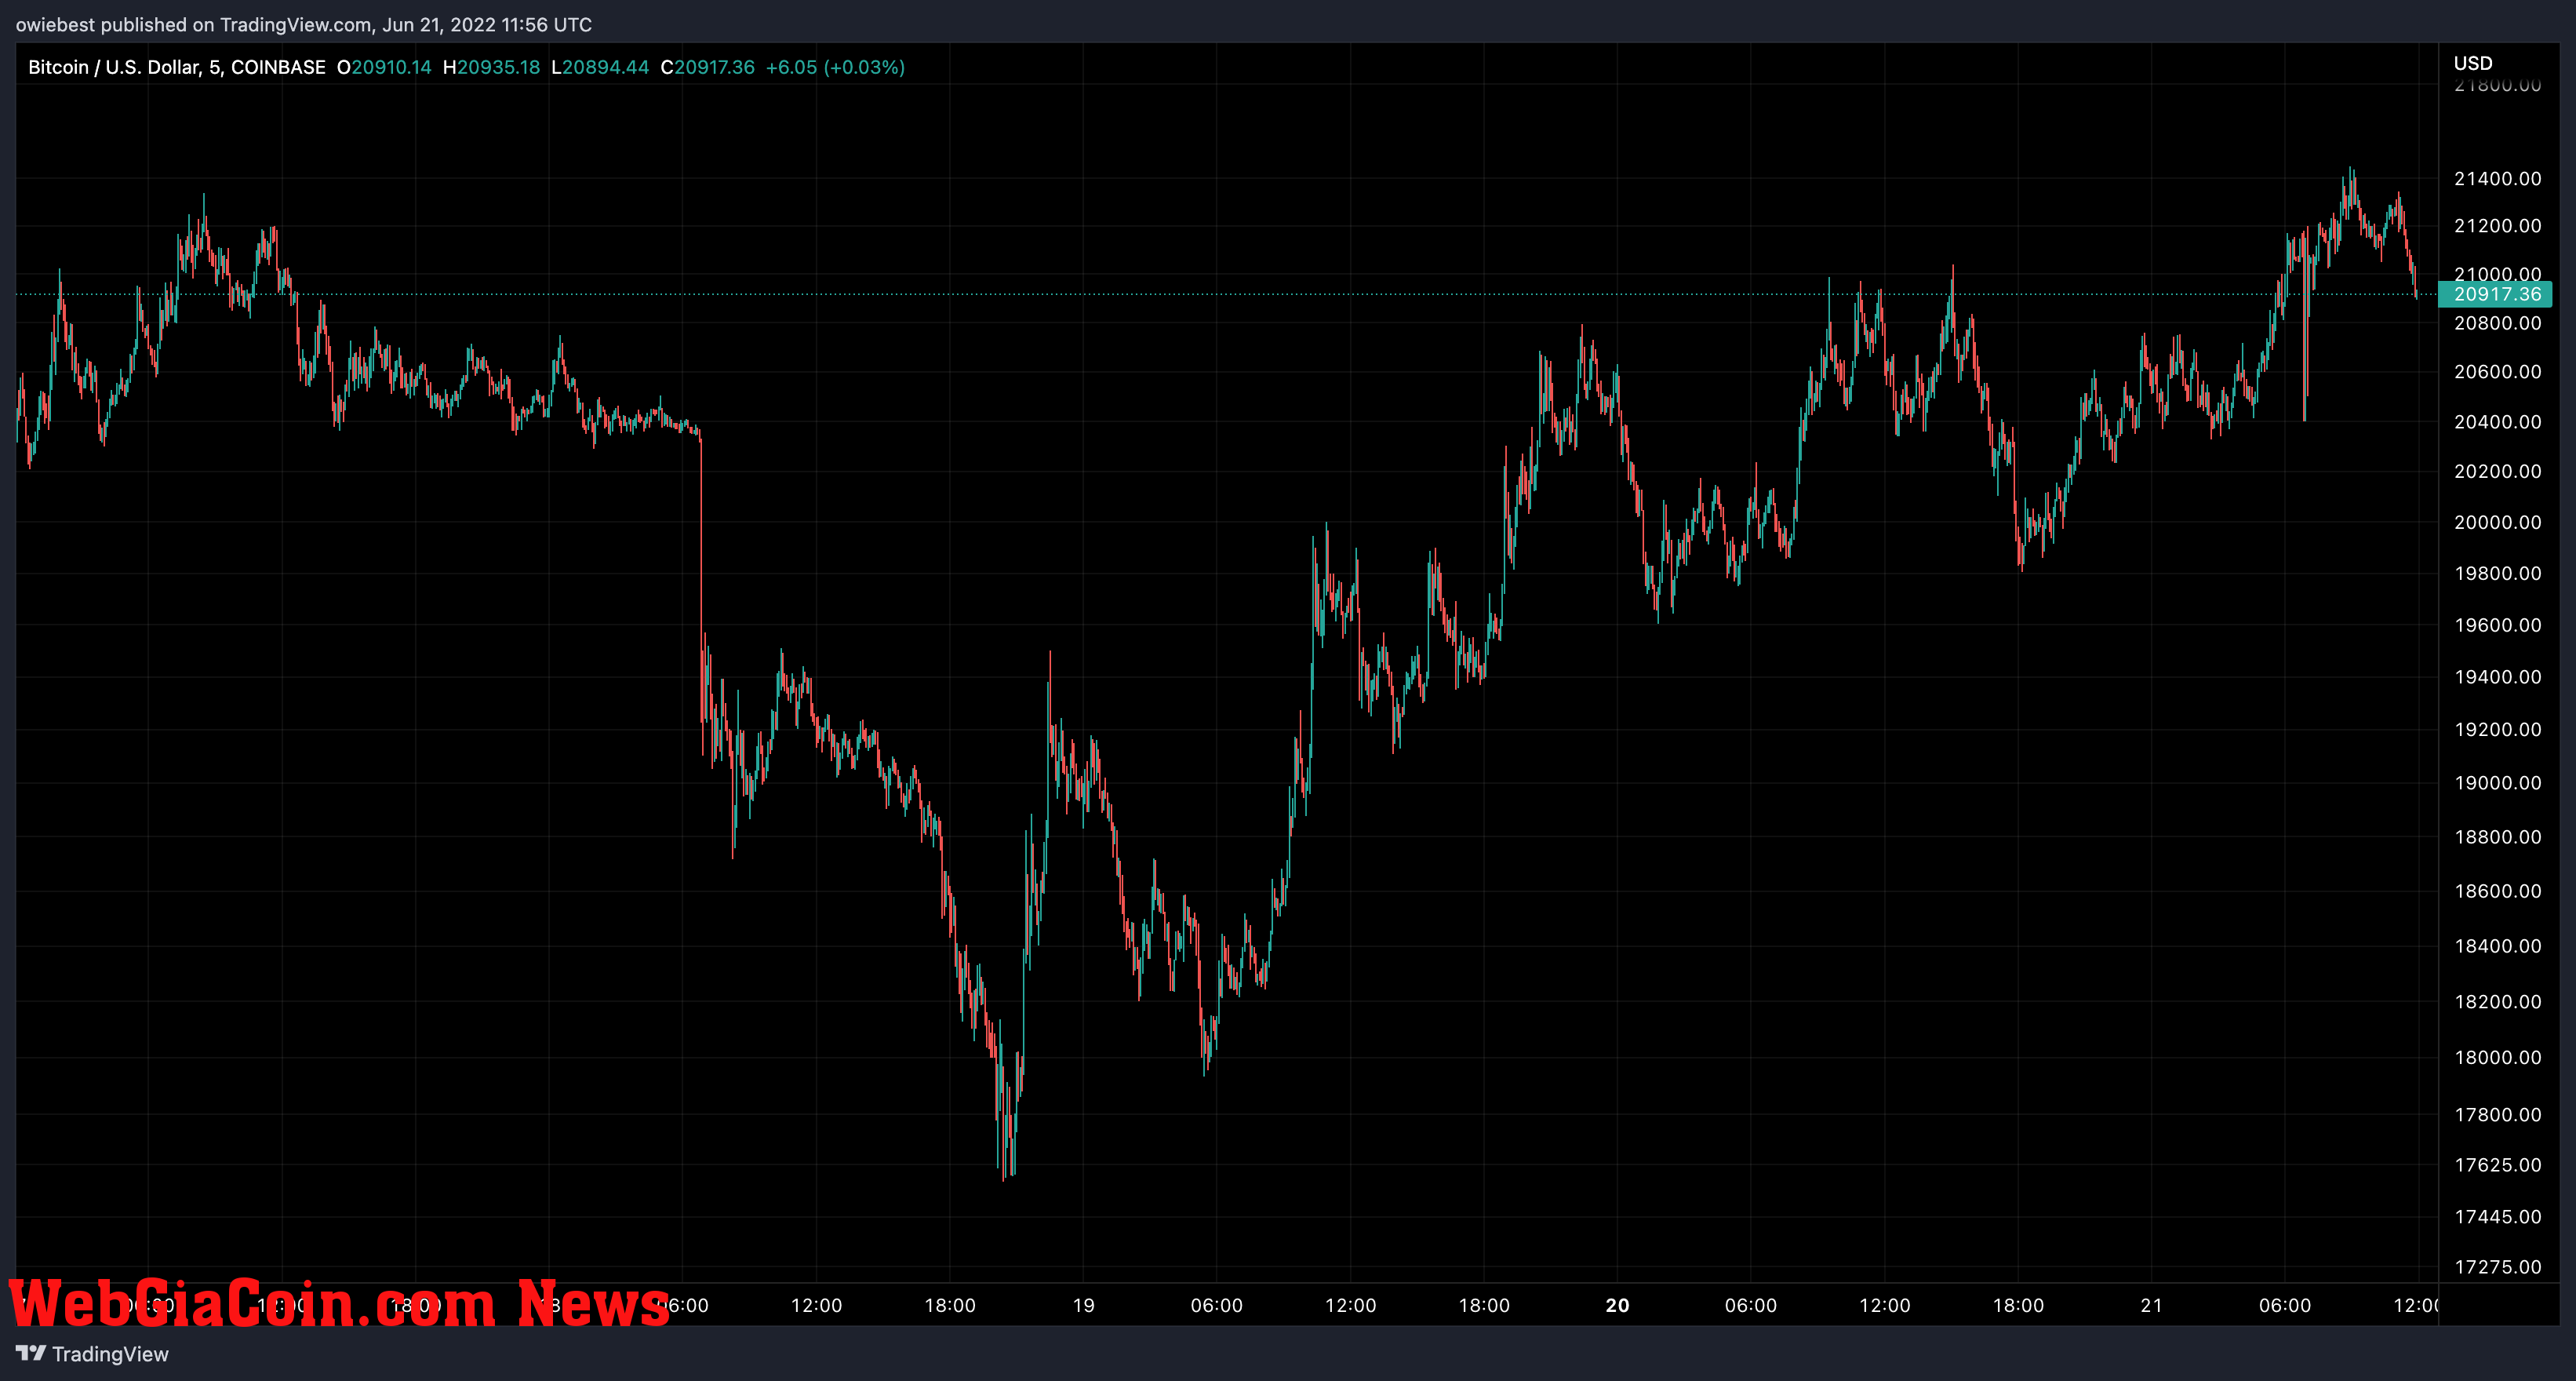2576x1381 pixels.
Task: Click the 06:00 label just after date 21
Action: tap(2285, 1306)
